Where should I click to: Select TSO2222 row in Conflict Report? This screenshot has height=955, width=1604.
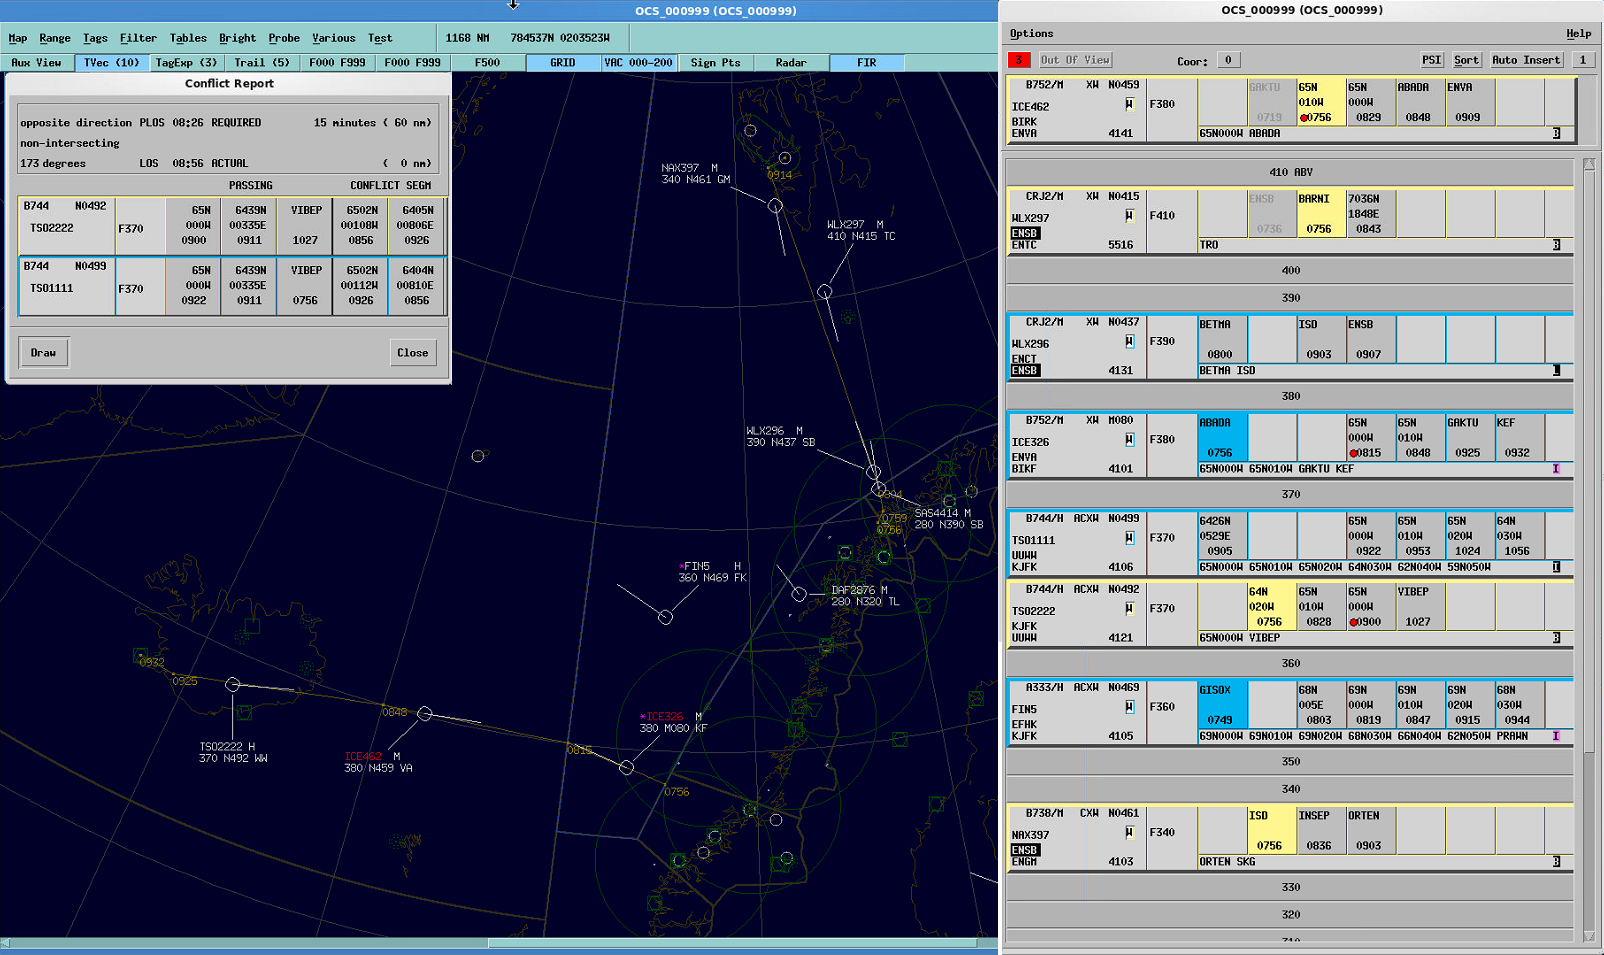click(232, 226)
